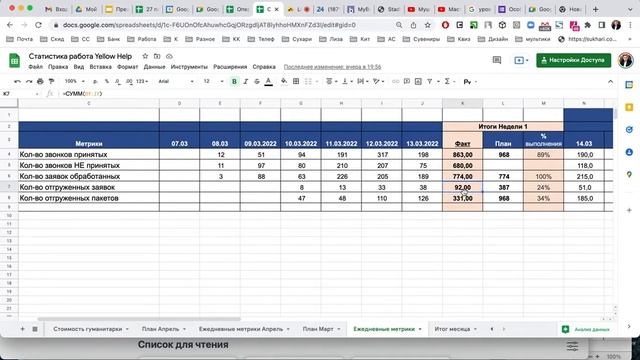Viewport: 640px width, 360px height.
Task: Open the fill color picker
Action: point(284,82)
